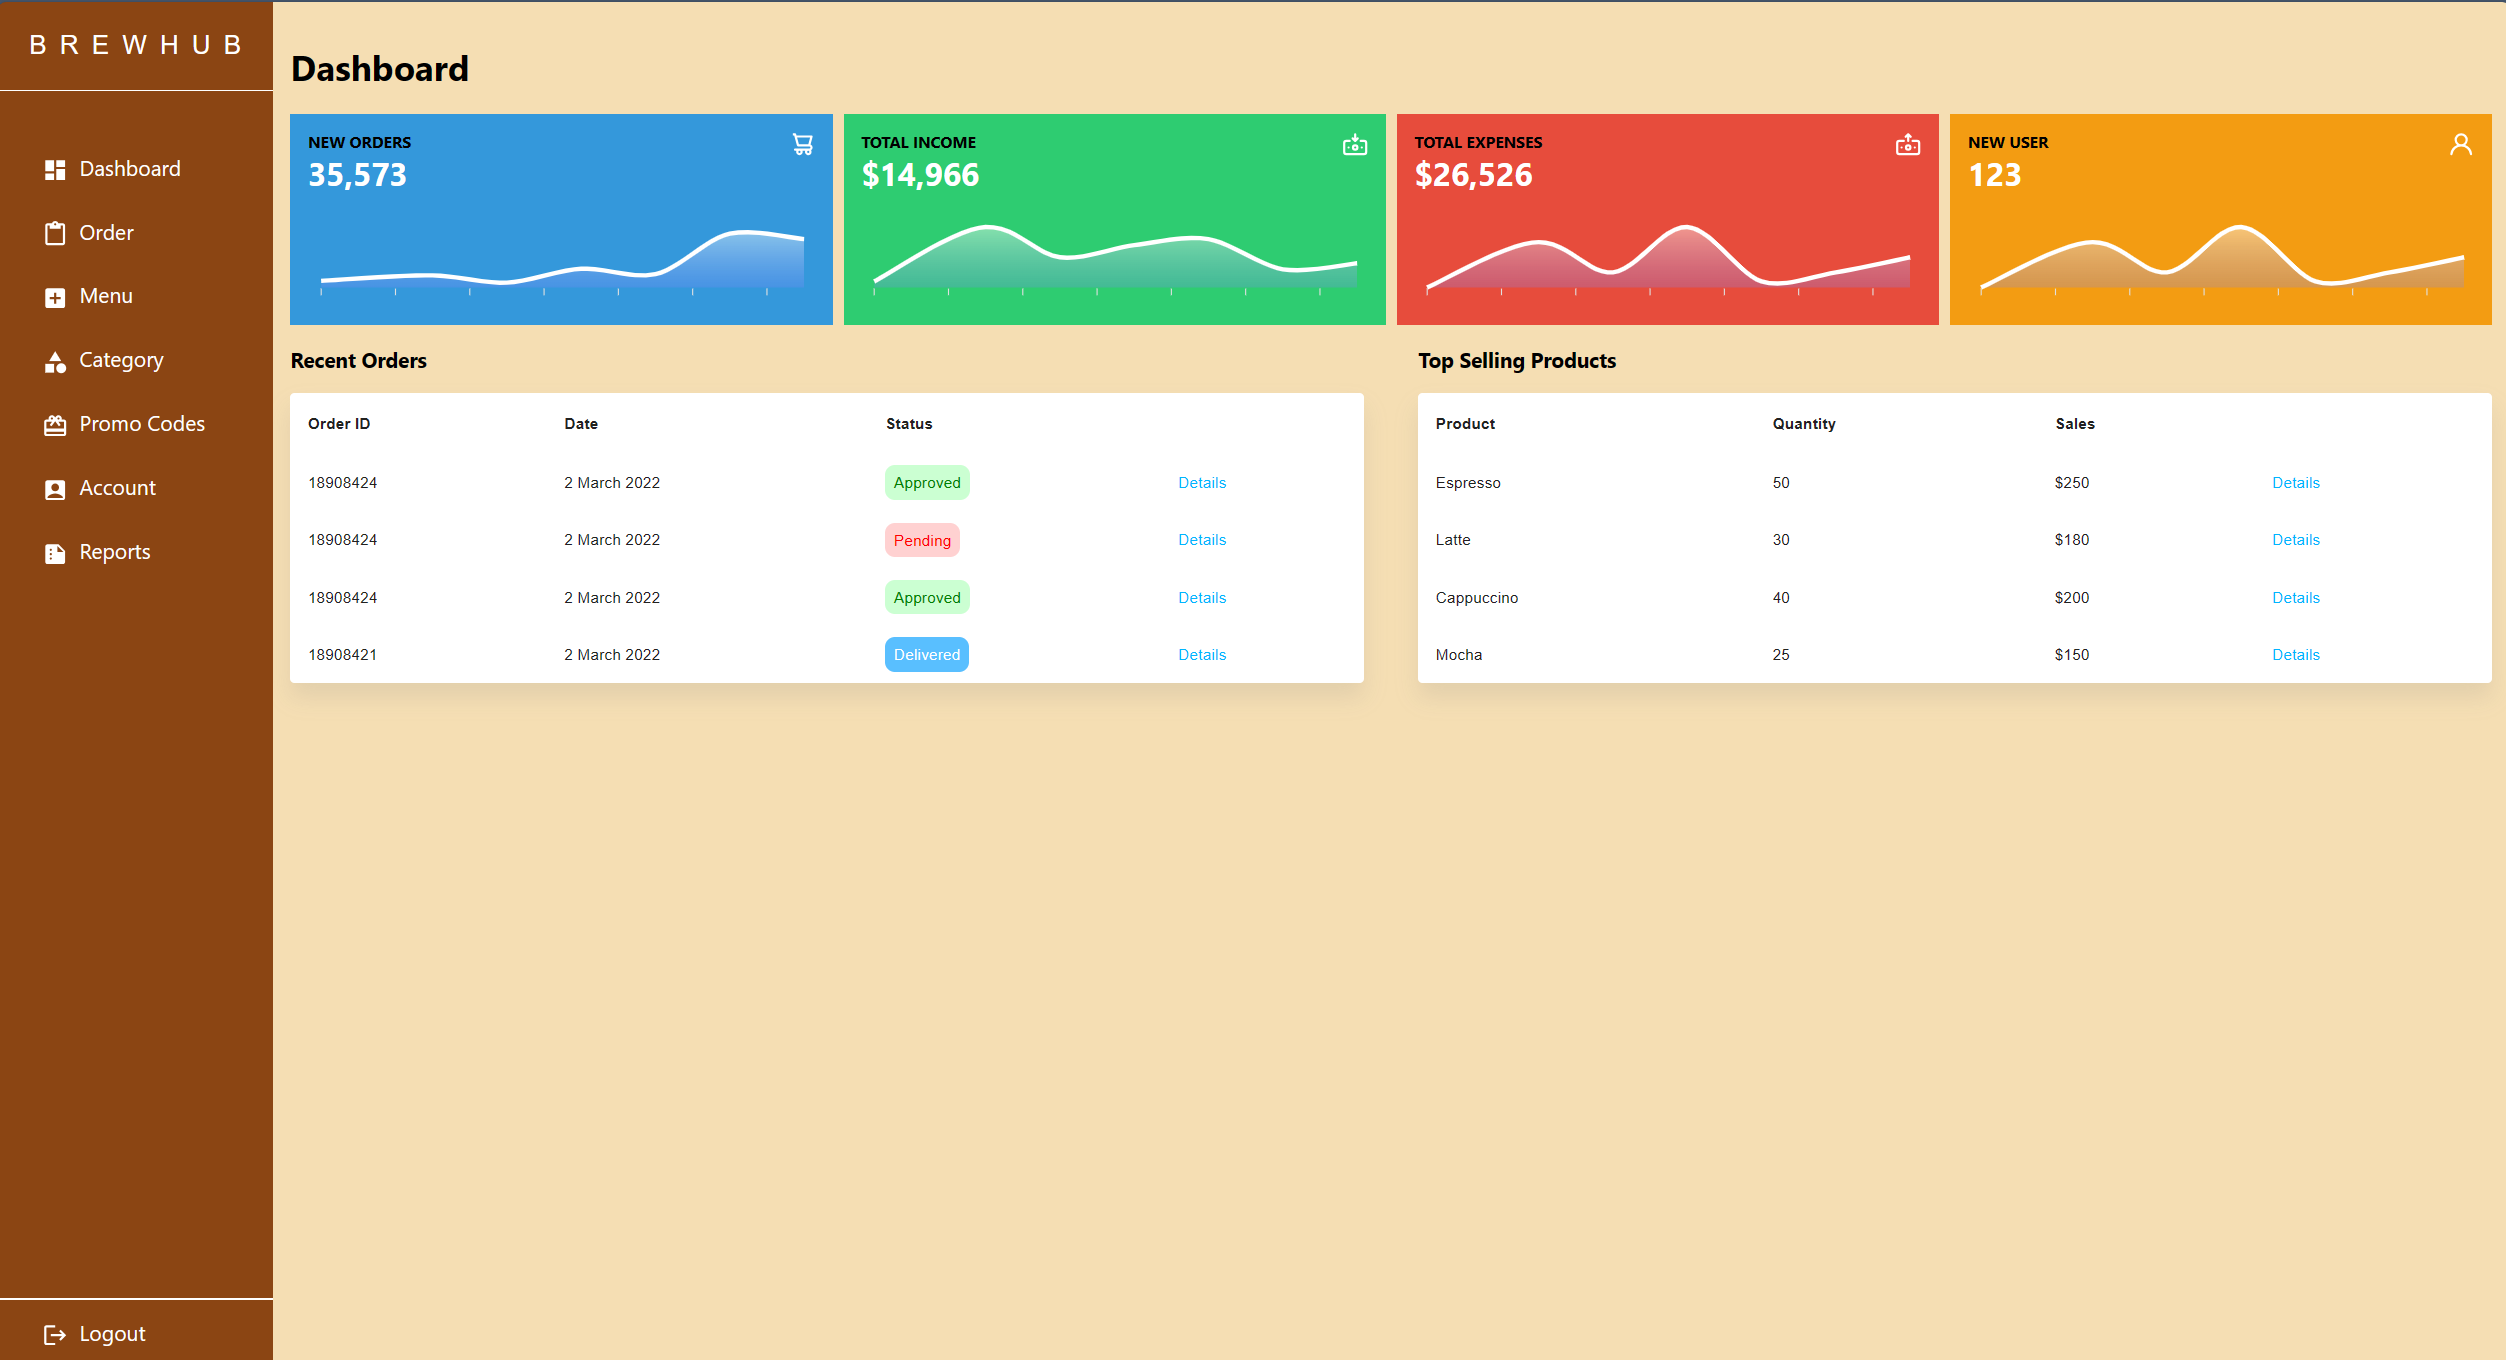Click the shopping cart icon on New Orders card
Screen dimensions: 2506x1360
(802, 145)
